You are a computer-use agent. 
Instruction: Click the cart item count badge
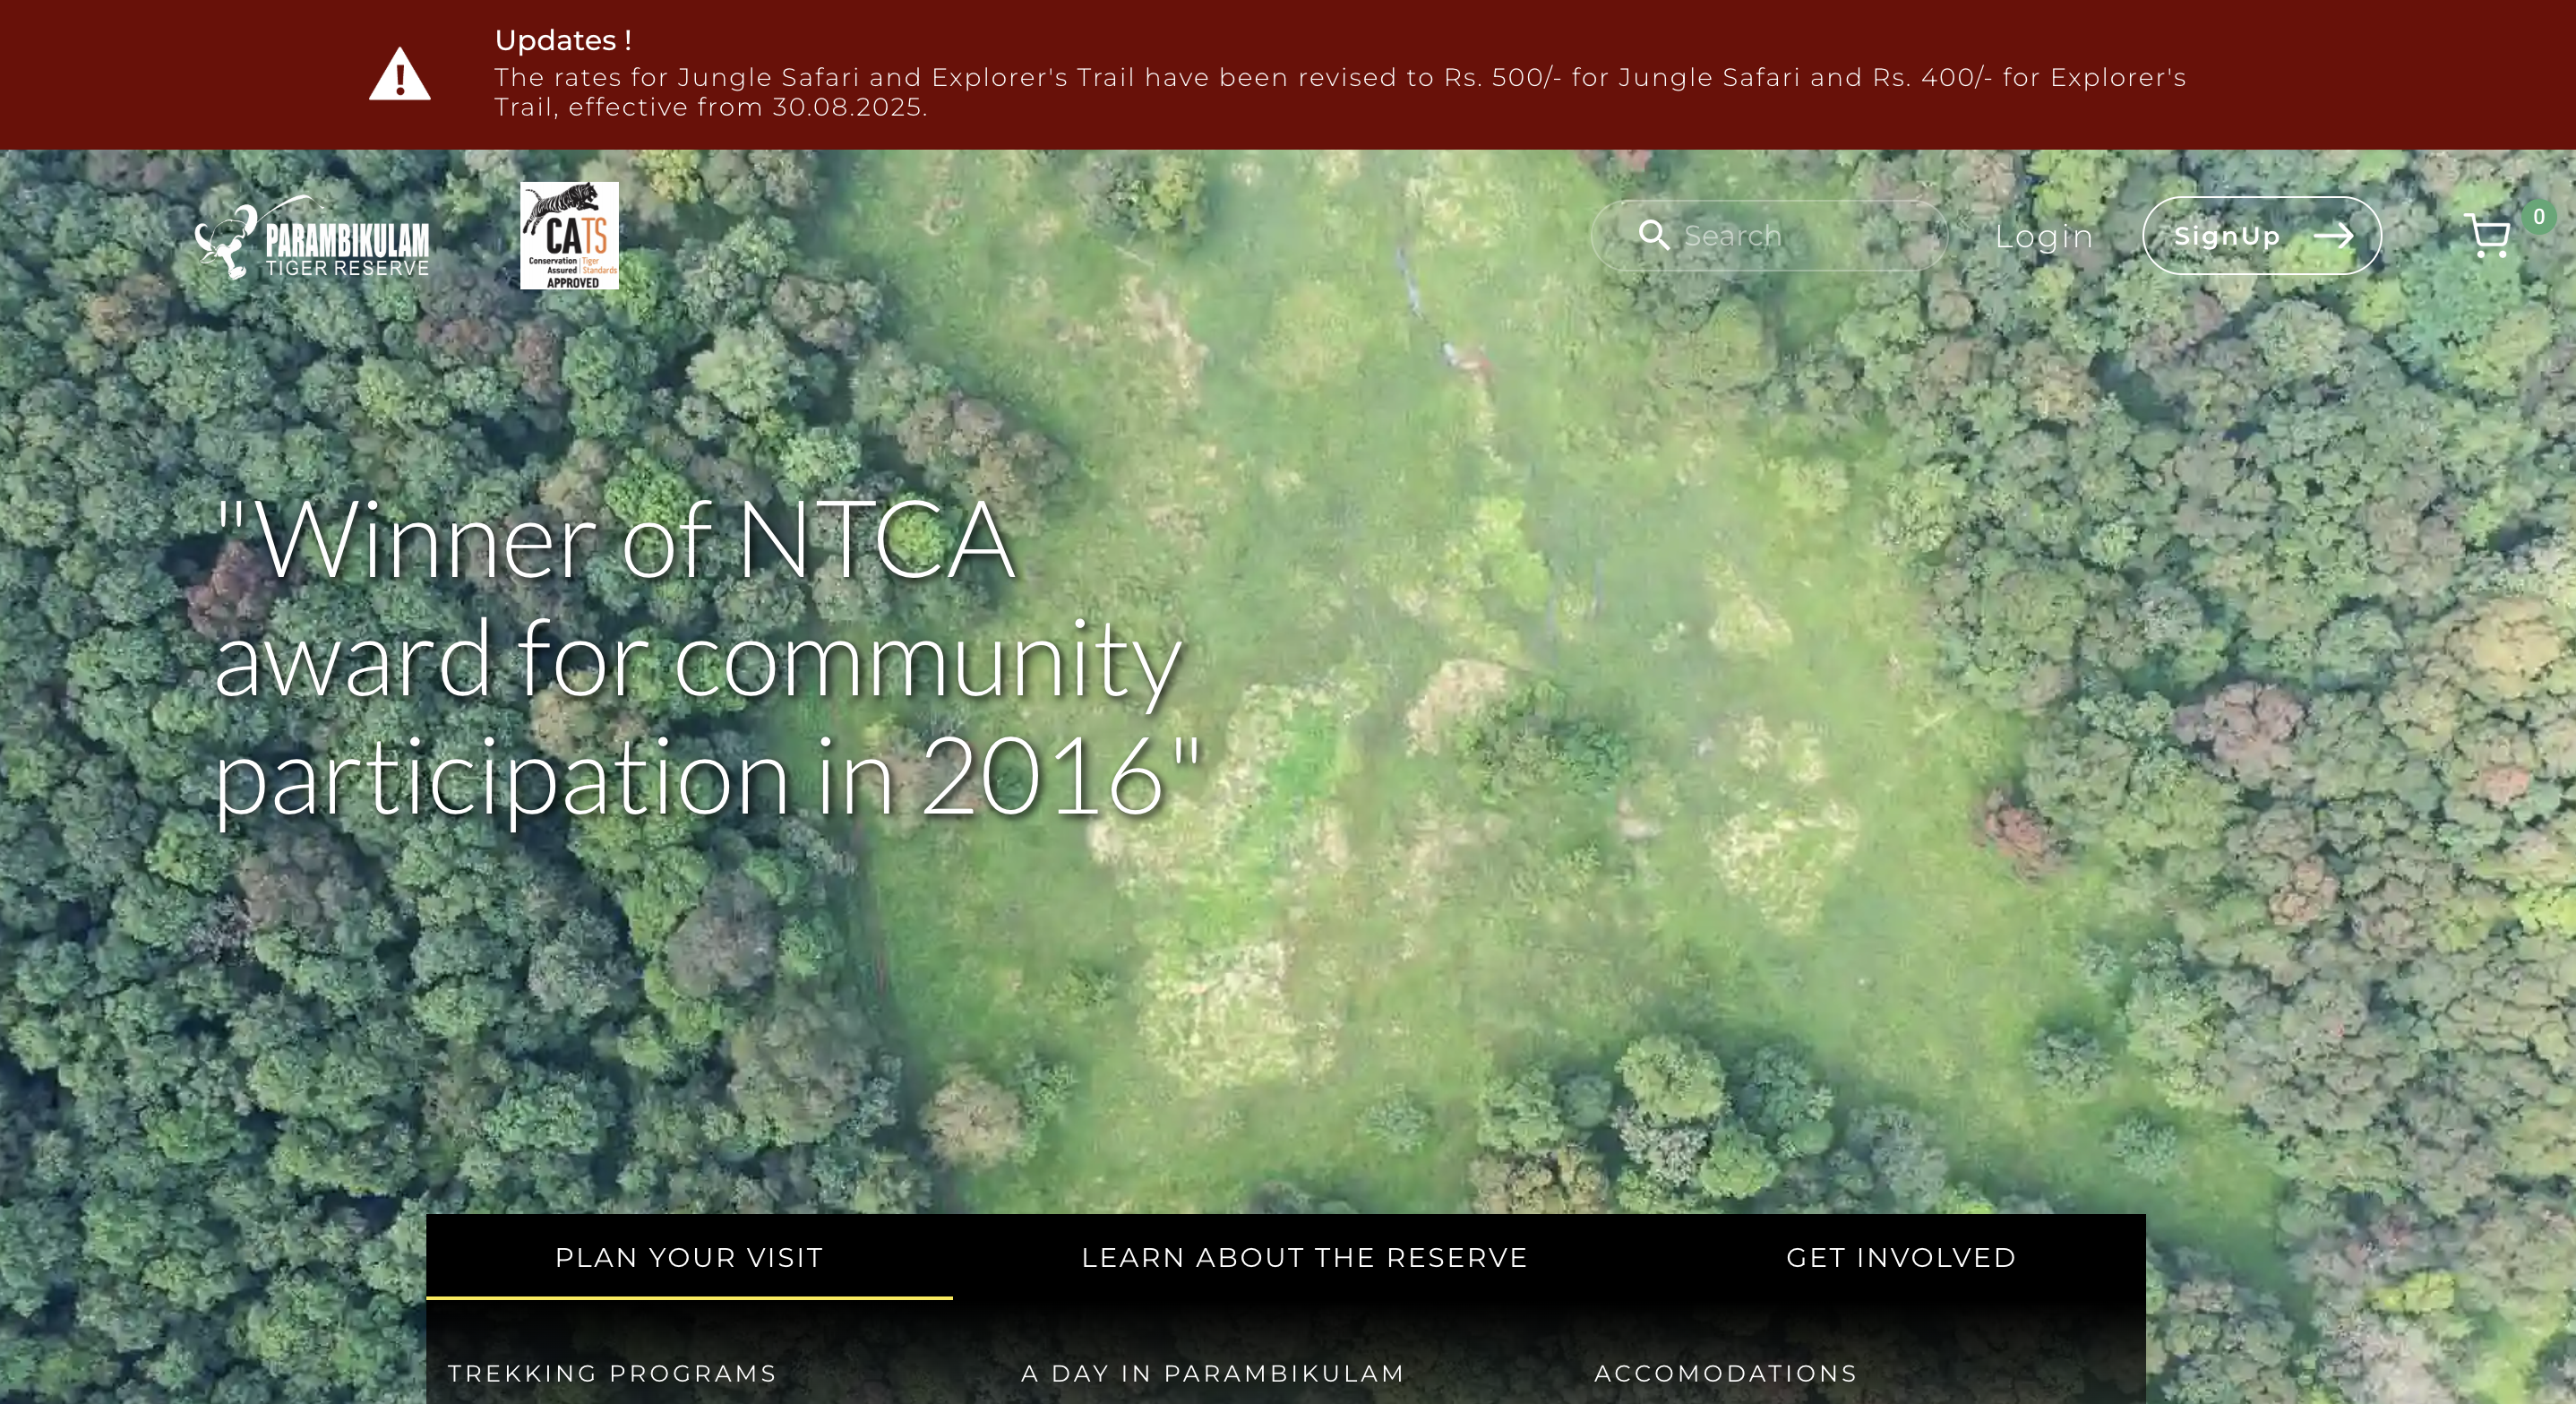point(2538,217)
